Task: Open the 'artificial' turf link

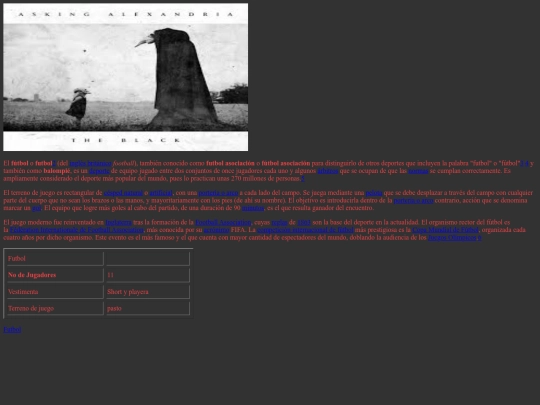Action: (x=161, y=193)
